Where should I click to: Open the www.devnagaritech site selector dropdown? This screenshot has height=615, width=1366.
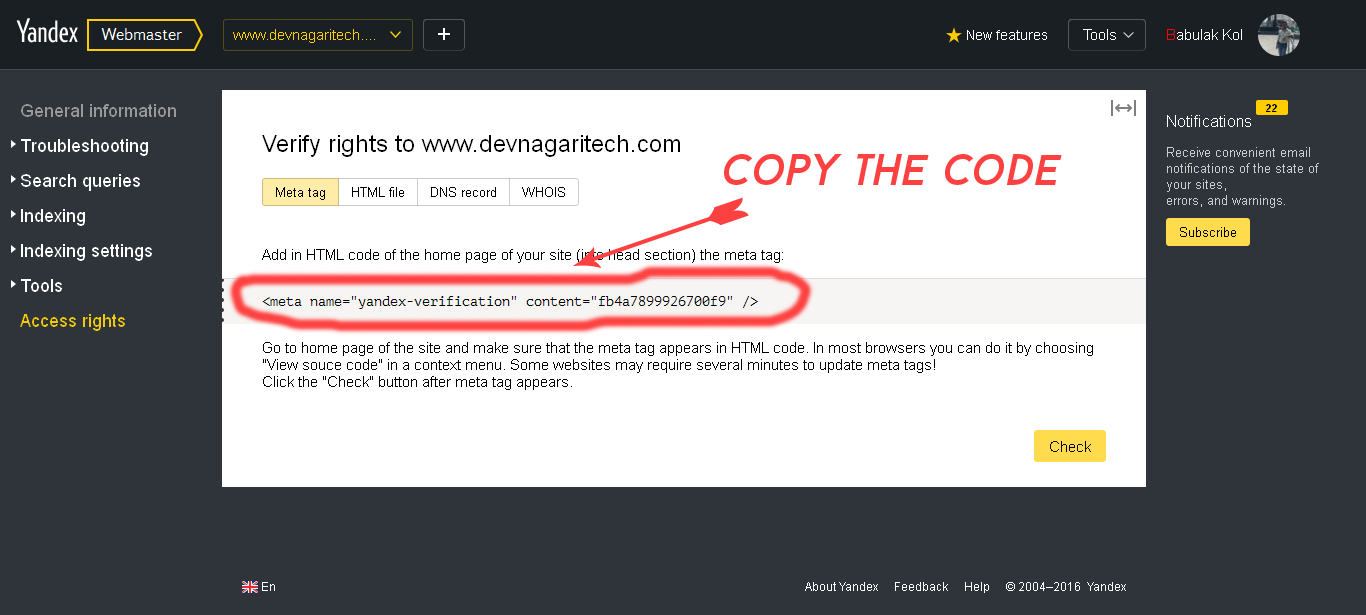317,35
